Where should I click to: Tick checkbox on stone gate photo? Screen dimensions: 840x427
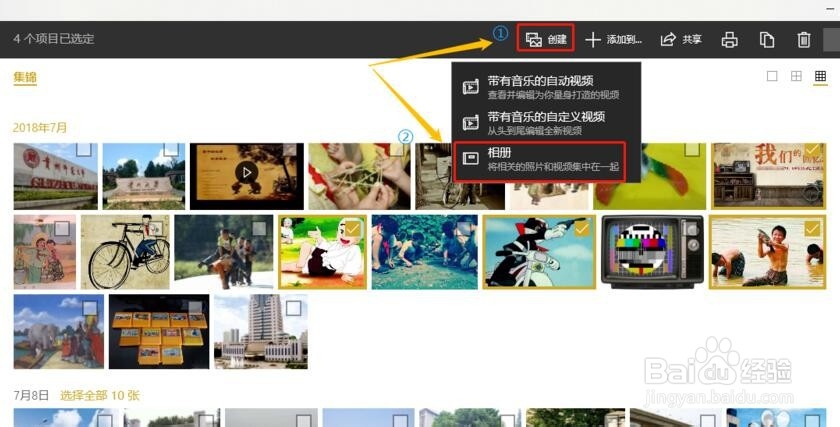tap(171, 149)
